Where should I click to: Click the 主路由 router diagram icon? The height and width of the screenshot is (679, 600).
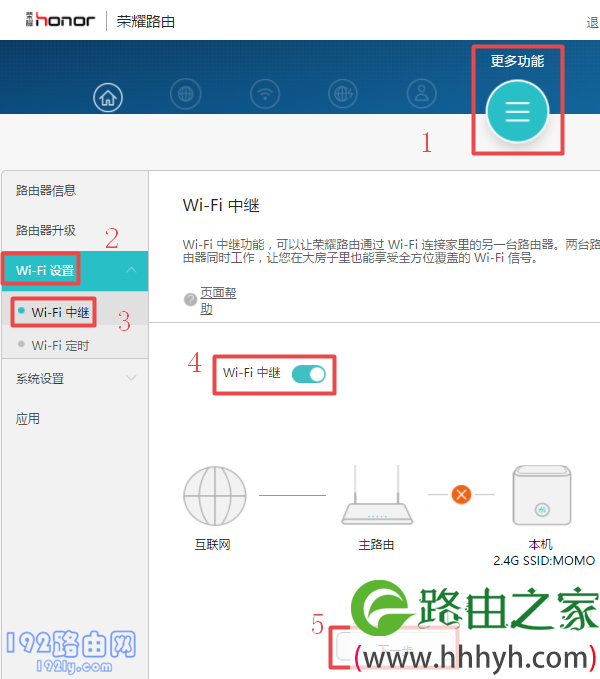click(377, 495)
